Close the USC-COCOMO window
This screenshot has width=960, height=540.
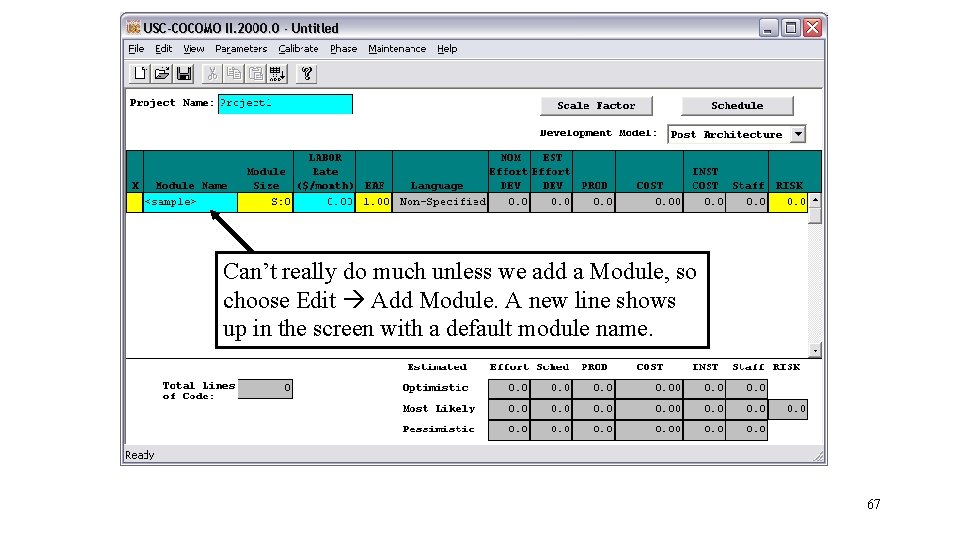[812, 28]
